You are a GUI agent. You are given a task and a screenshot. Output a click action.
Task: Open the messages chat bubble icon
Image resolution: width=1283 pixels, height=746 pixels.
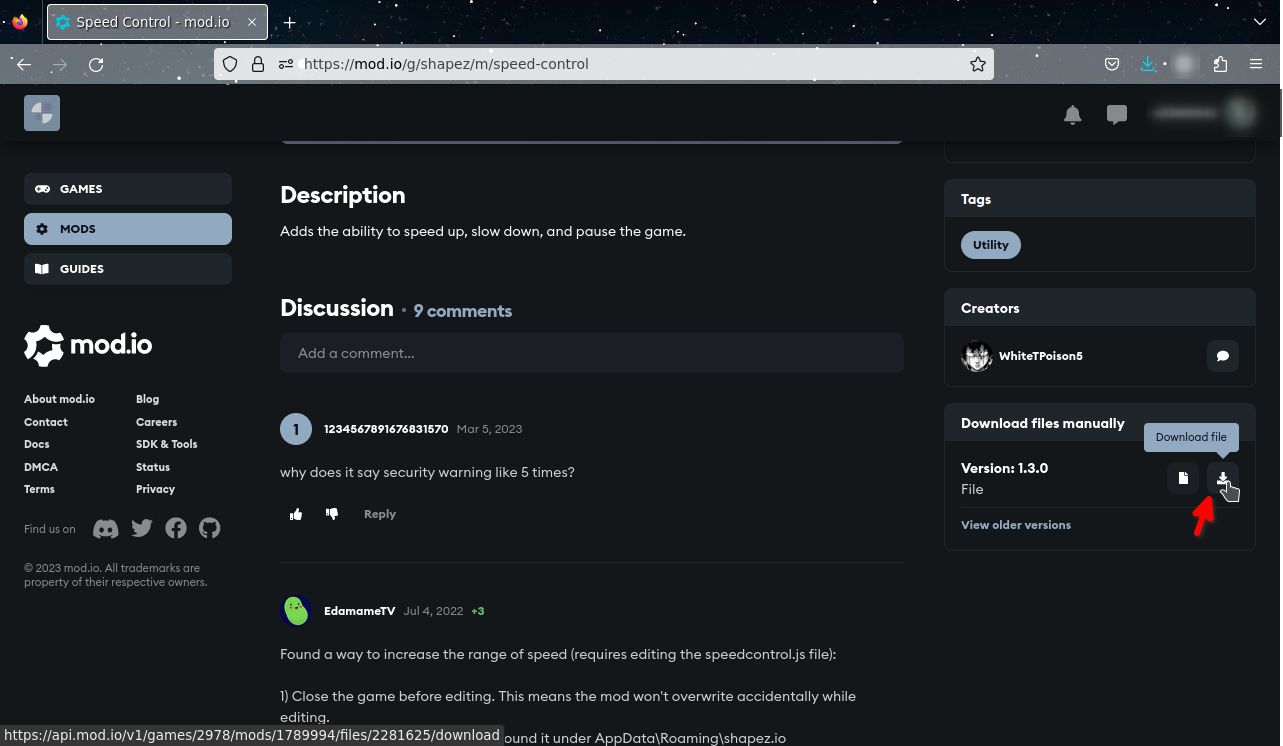pos(1117,115)
